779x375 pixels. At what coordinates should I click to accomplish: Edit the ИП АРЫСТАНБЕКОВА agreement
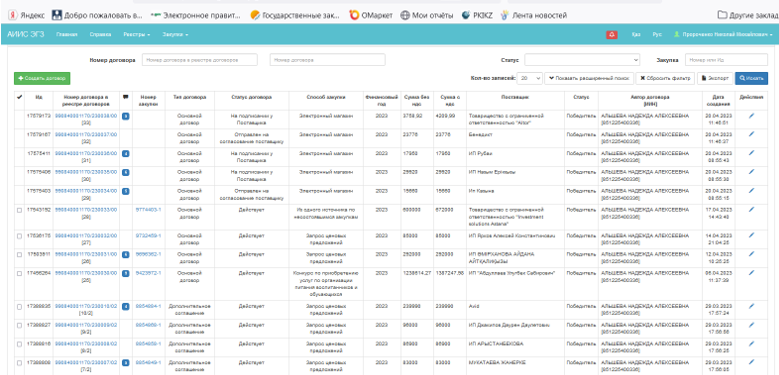coord(751,343)
